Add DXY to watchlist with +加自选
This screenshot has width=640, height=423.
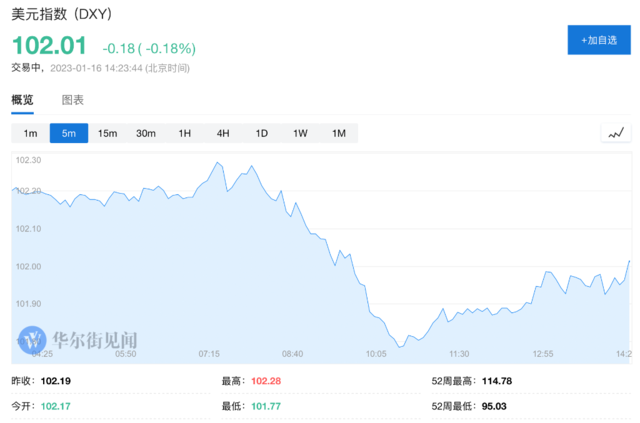coord(599,40)
